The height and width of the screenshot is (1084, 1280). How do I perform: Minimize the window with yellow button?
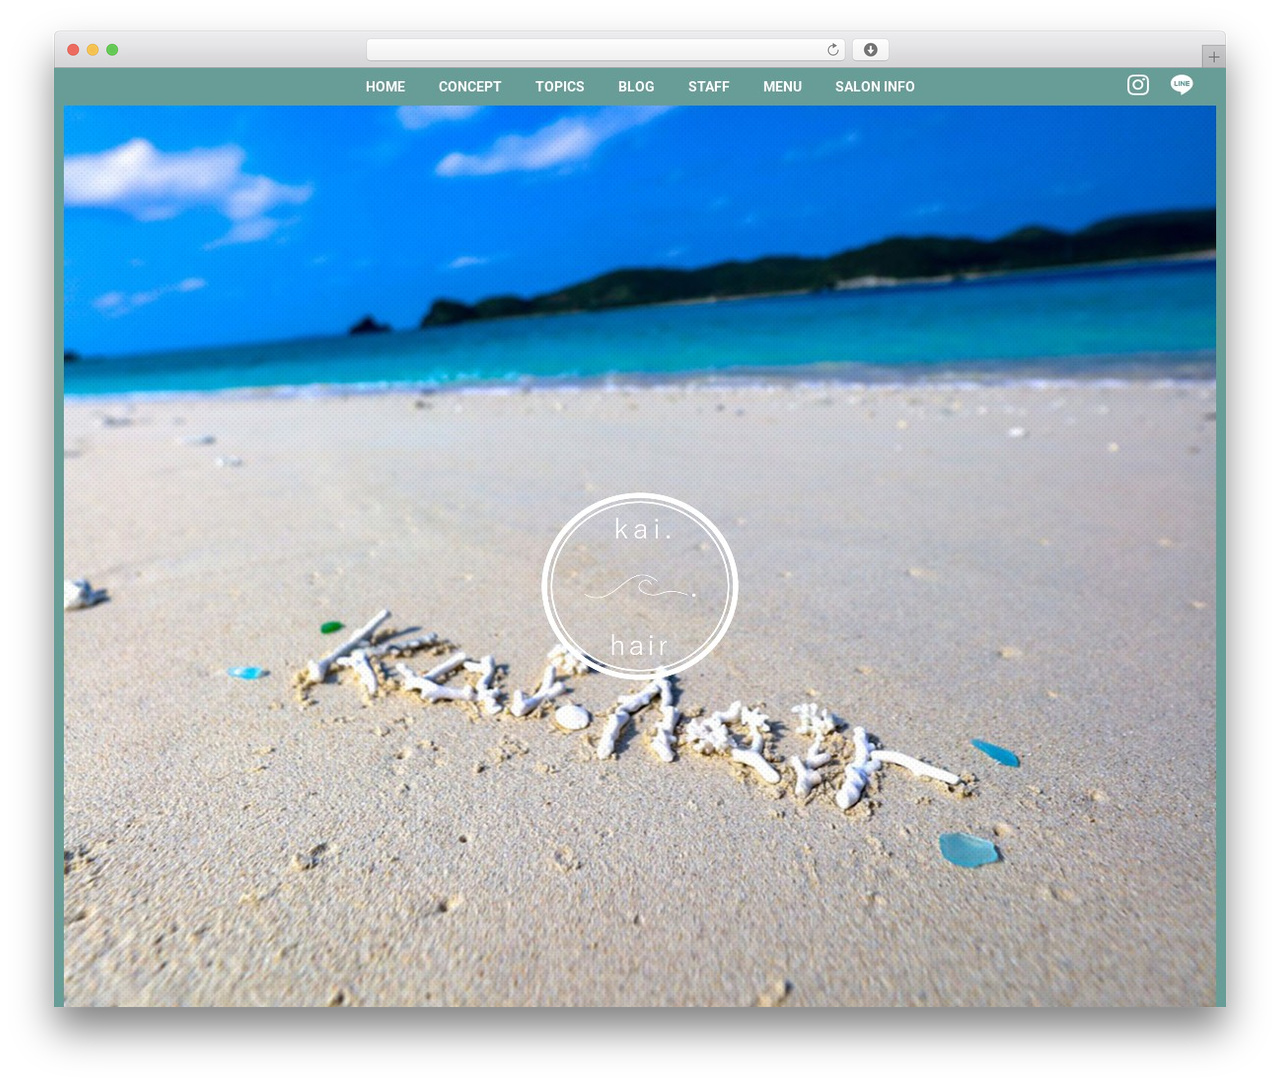[92, 50]
